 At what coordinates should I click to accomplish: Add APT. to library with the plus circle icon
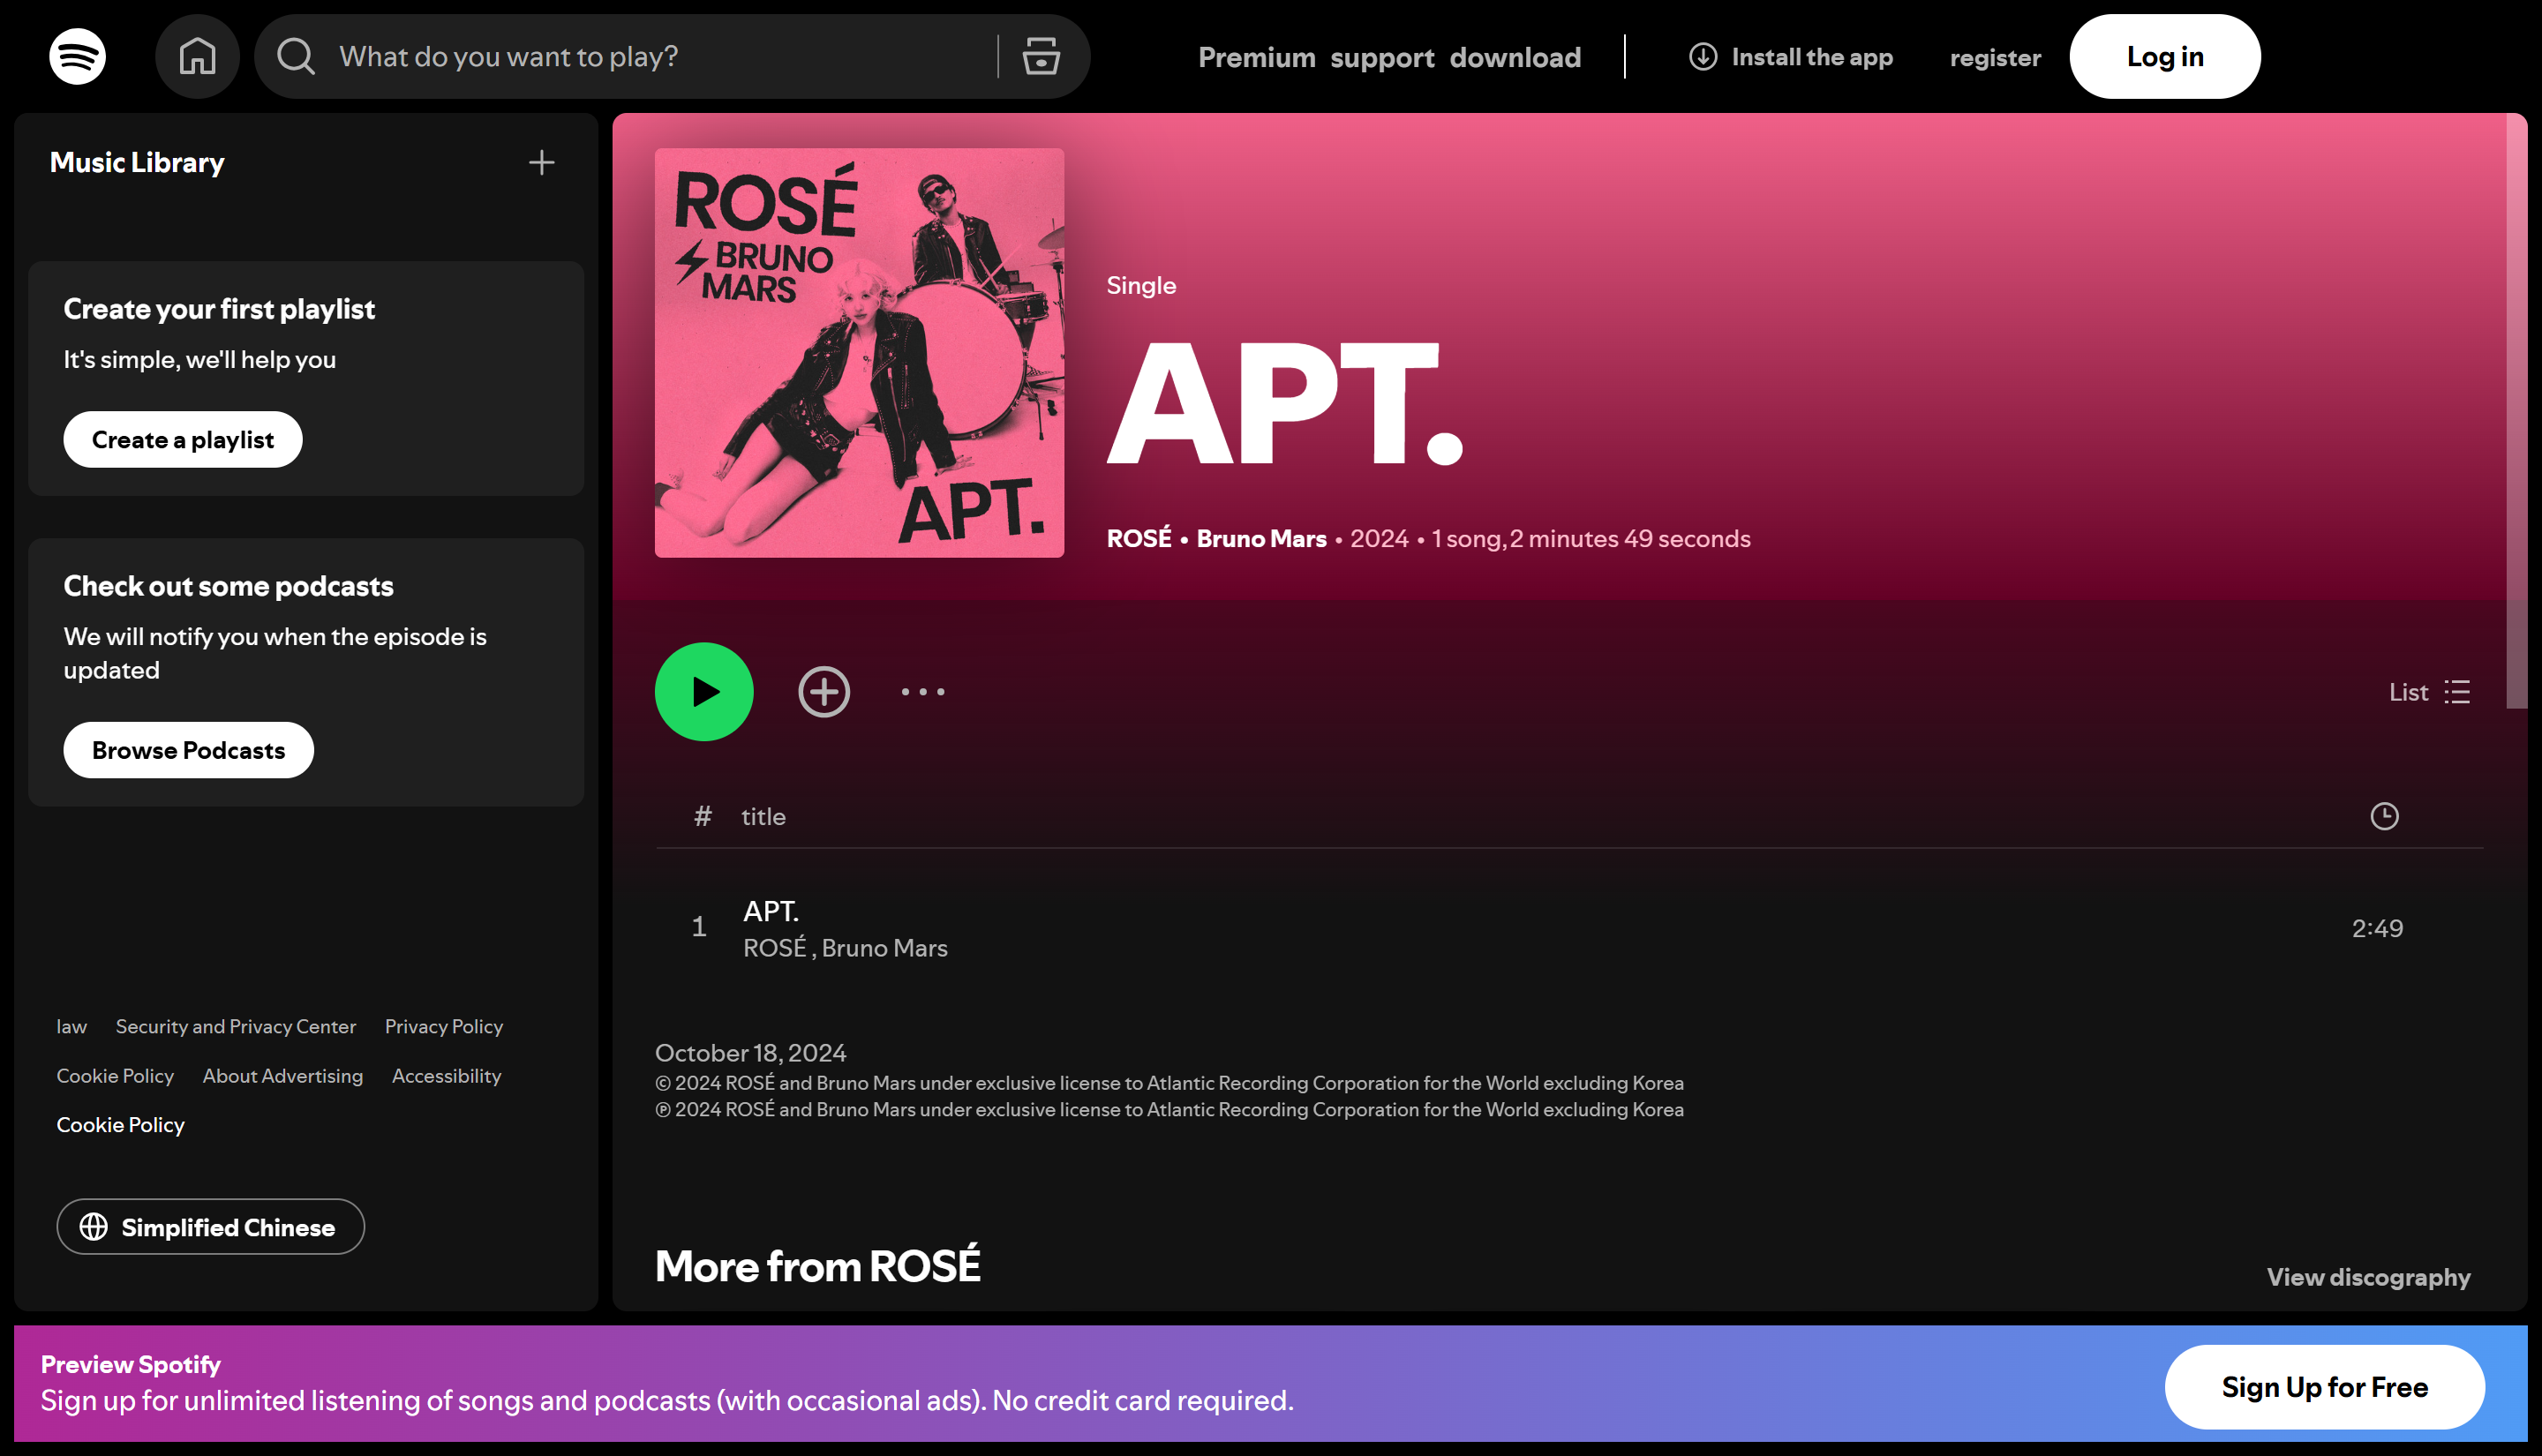(823, 691)
